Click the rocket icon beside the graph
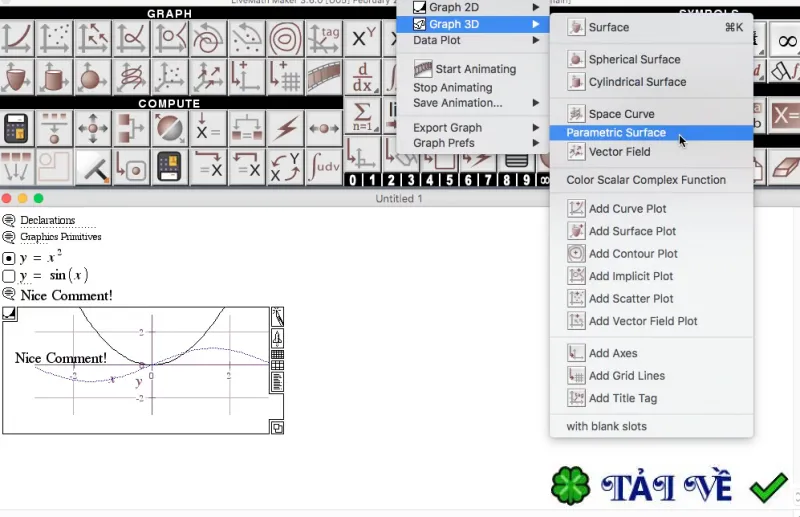 point(277,338)
